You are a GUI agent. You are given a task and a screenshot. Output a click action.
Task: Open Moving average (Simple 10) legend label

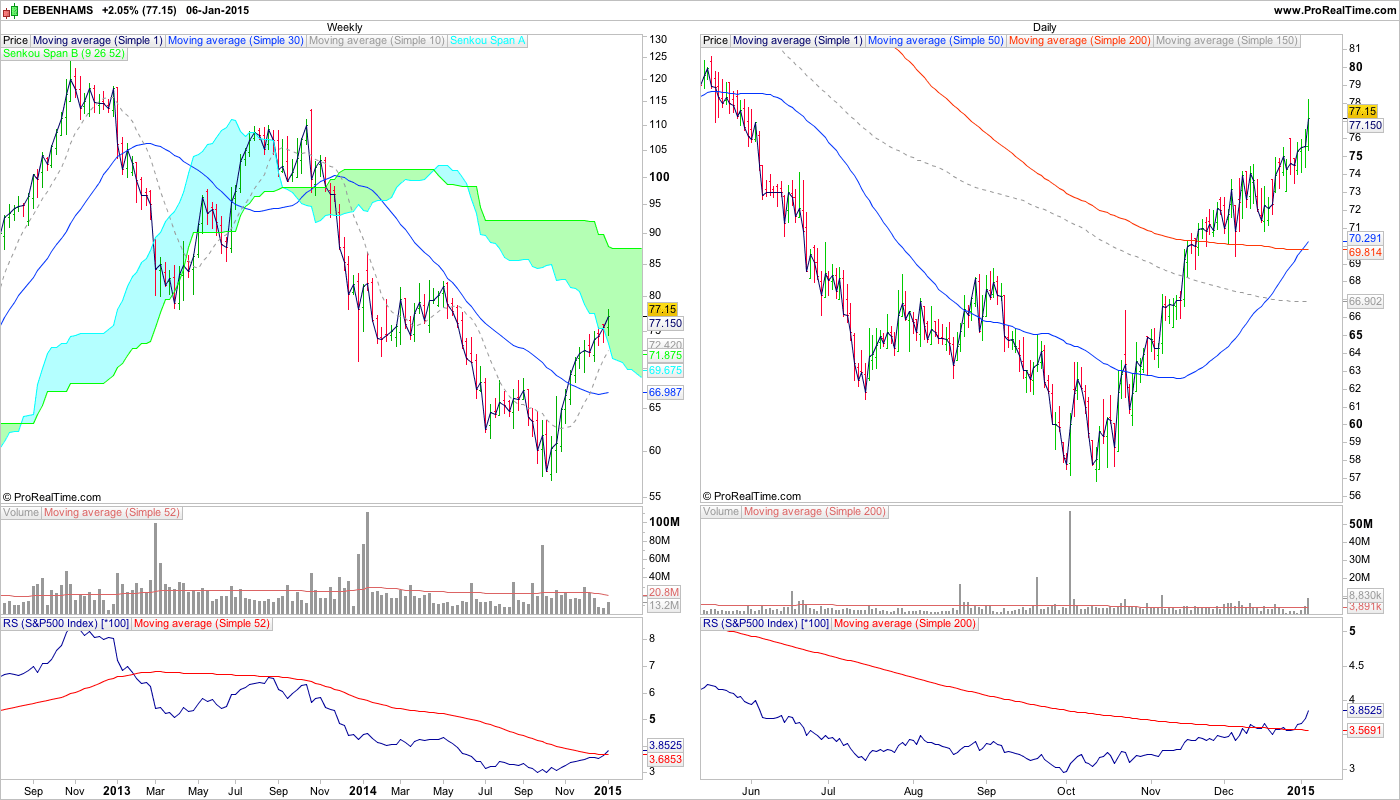[378, 41]
